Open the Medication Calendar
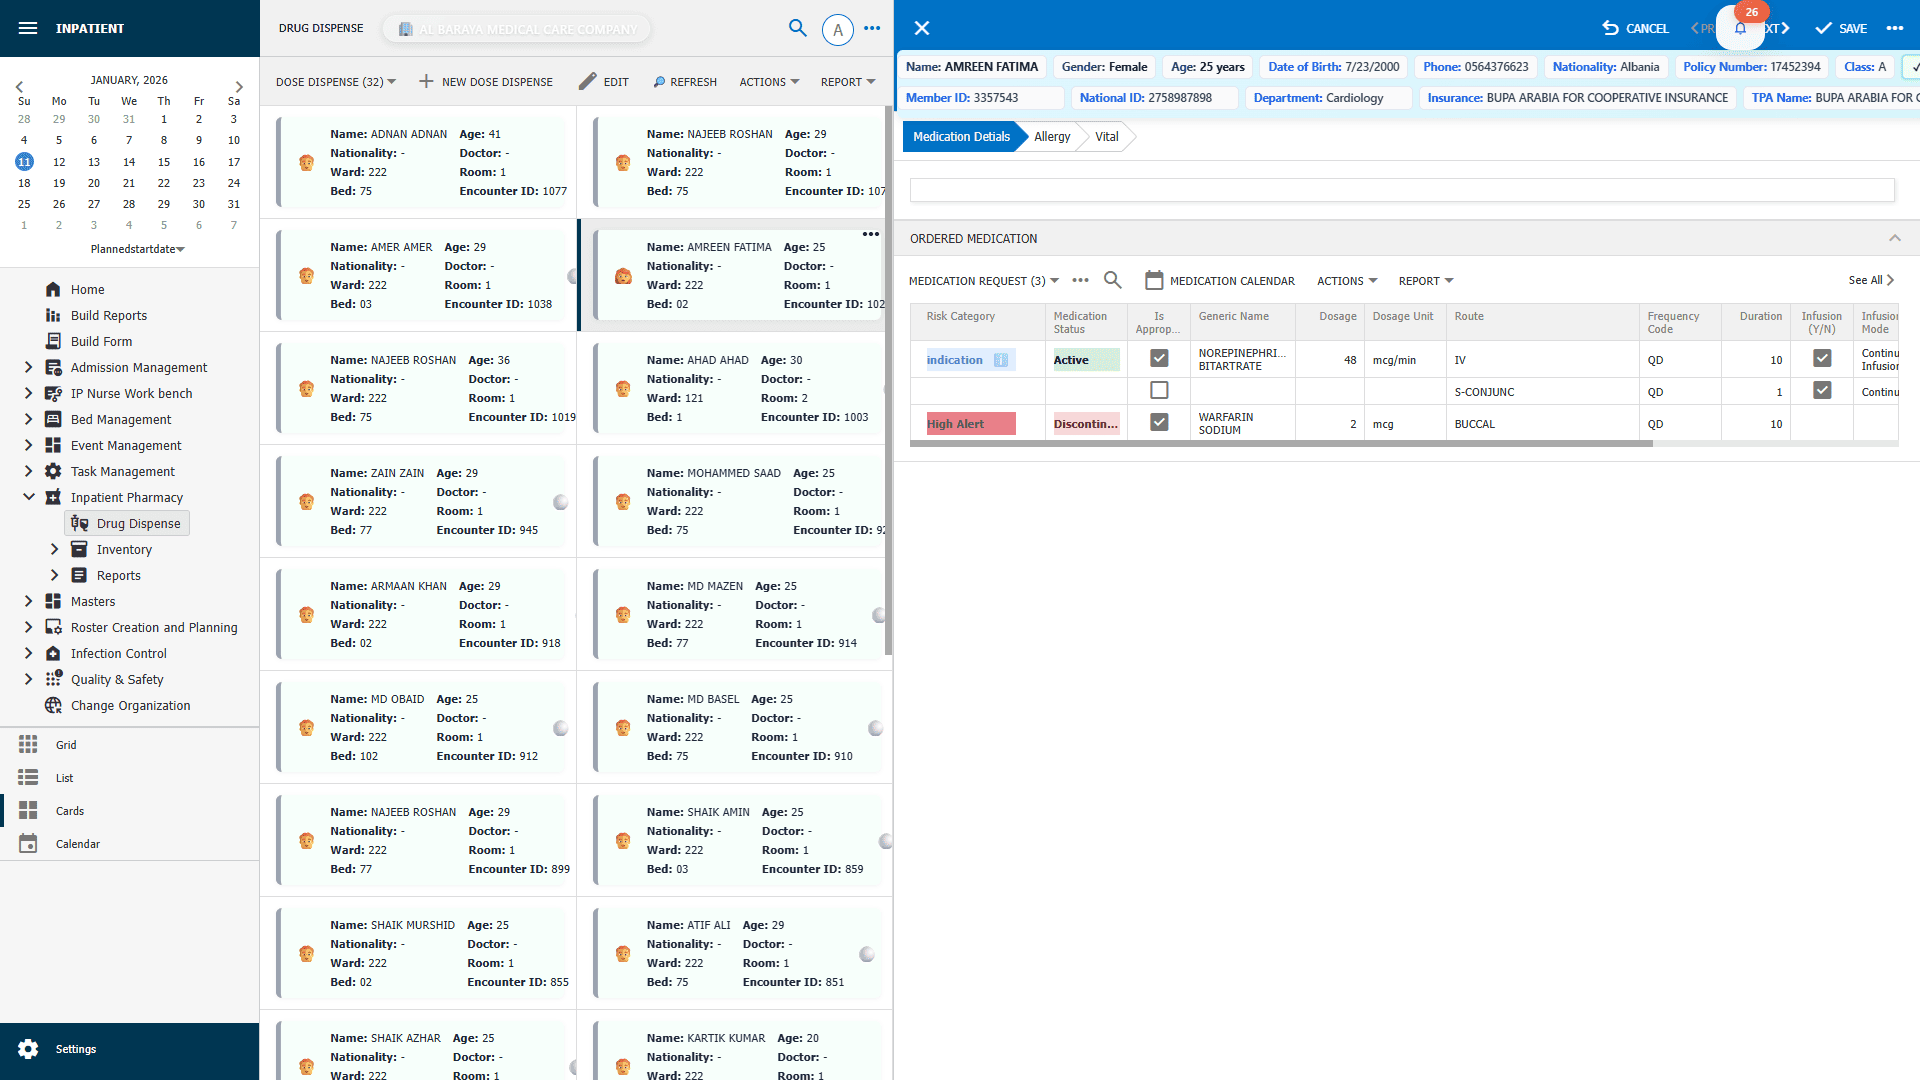Screen dimensions: 1920x1080 (x=1219, y=281)
